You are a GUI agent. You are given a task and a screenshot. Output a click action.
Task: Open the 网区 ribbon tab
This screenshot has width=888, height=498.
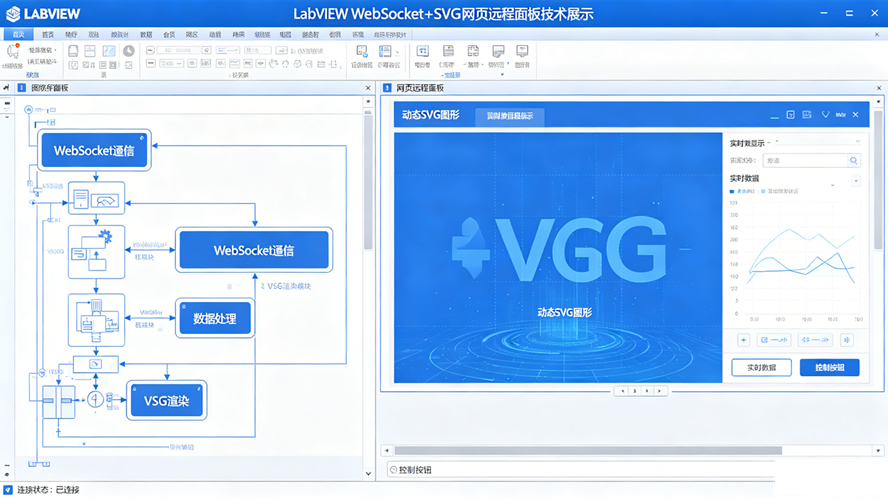192,35
